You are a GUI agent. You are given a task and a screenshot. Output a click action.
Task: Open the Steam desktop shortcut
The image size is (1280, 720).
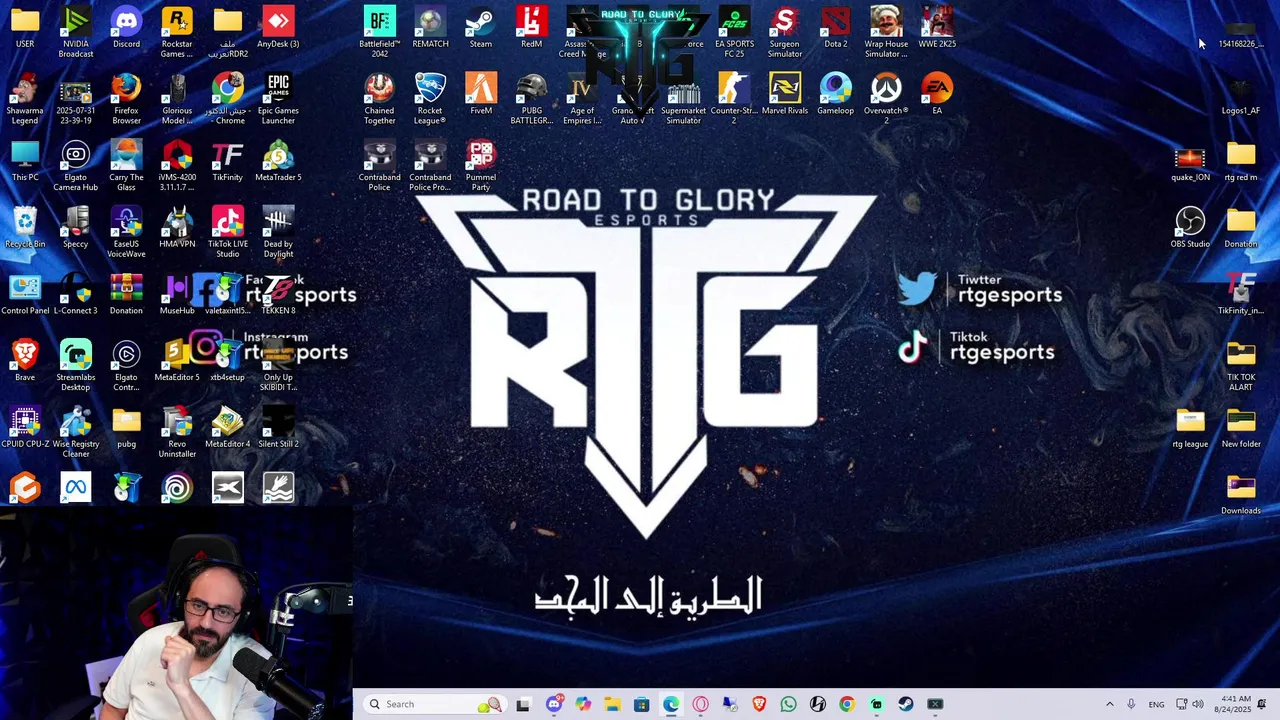(x=481, y=27)
